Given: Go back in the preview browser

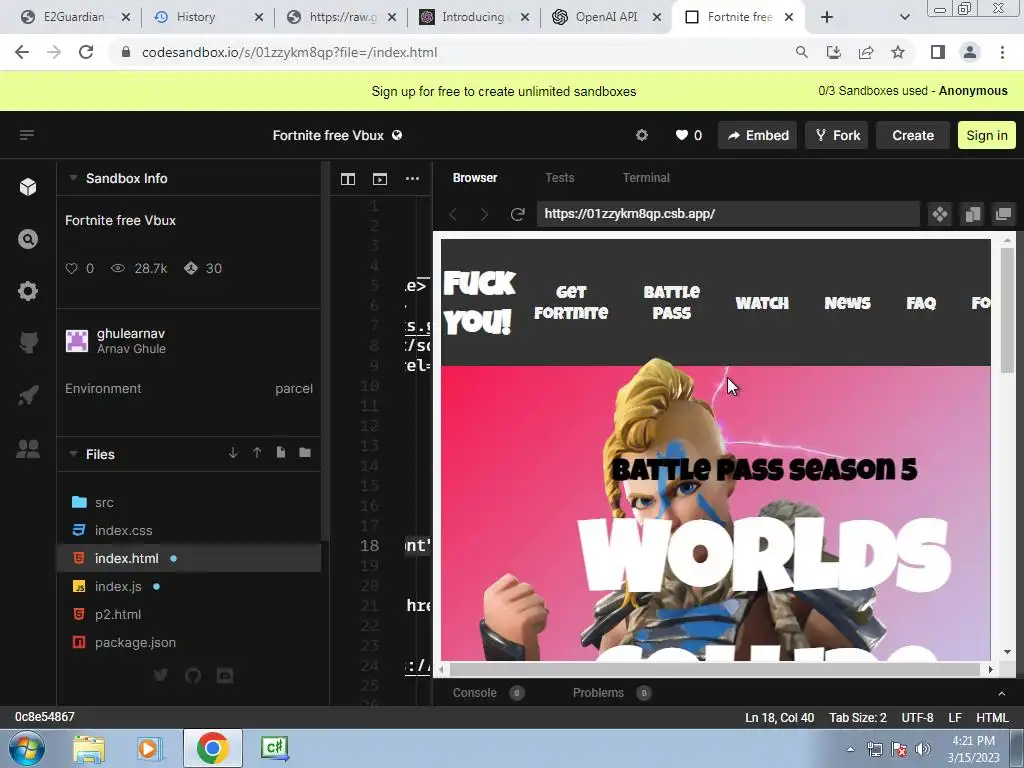Looking at the screenshot, I should tap(453, 214).
